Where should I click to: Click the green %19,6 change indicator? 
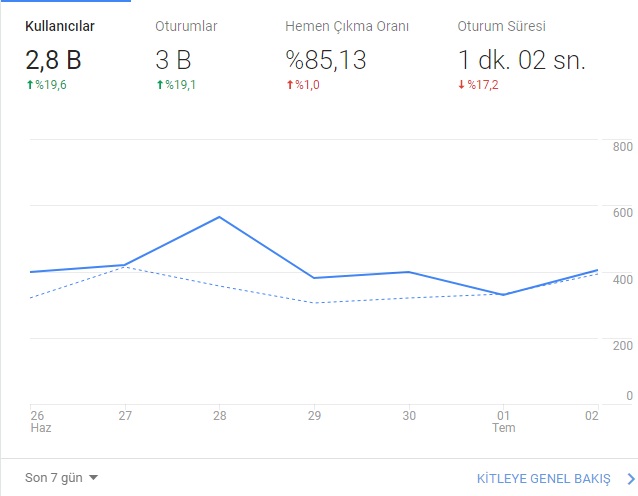tap(46, 85)
